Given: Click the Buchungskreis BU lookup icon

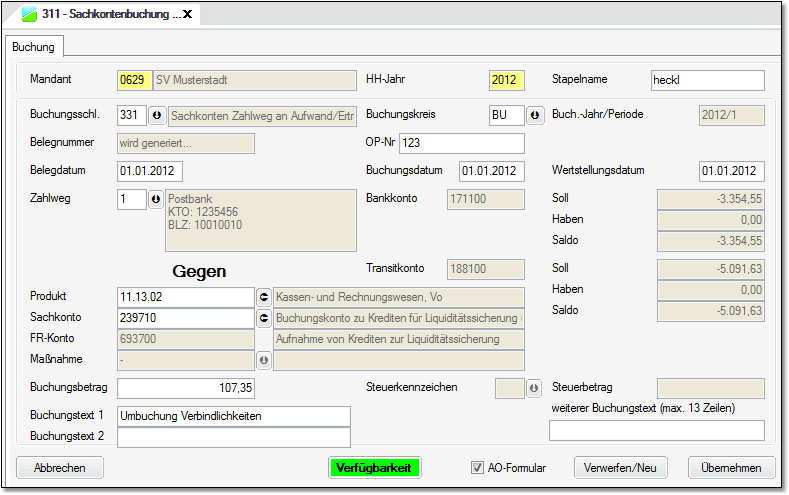Looking at the screenshot, I should [535, 116].
